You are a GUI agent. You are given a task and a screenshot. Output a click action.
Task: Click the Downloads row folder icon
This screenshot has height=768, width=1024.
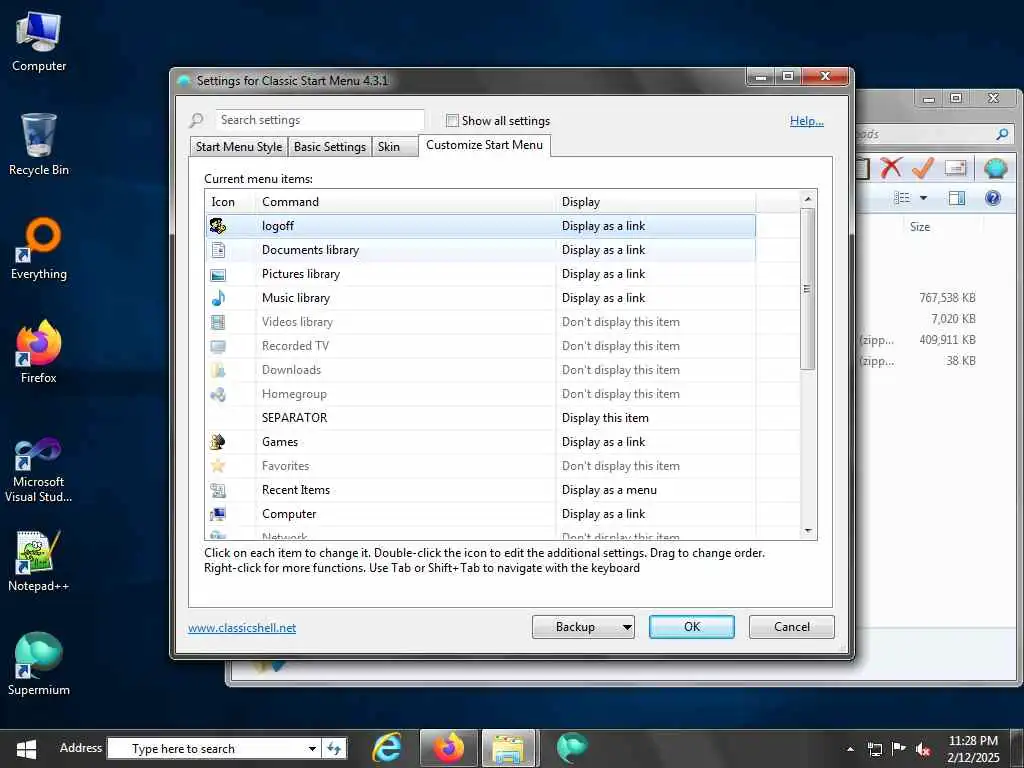[x=218, y=370]
